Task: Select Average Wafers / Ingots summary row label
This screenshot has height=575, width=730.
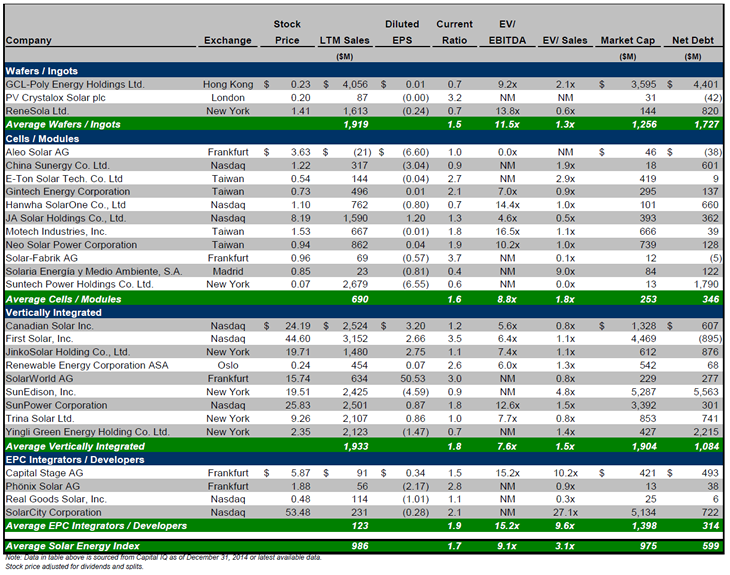Action: [63, 124]
